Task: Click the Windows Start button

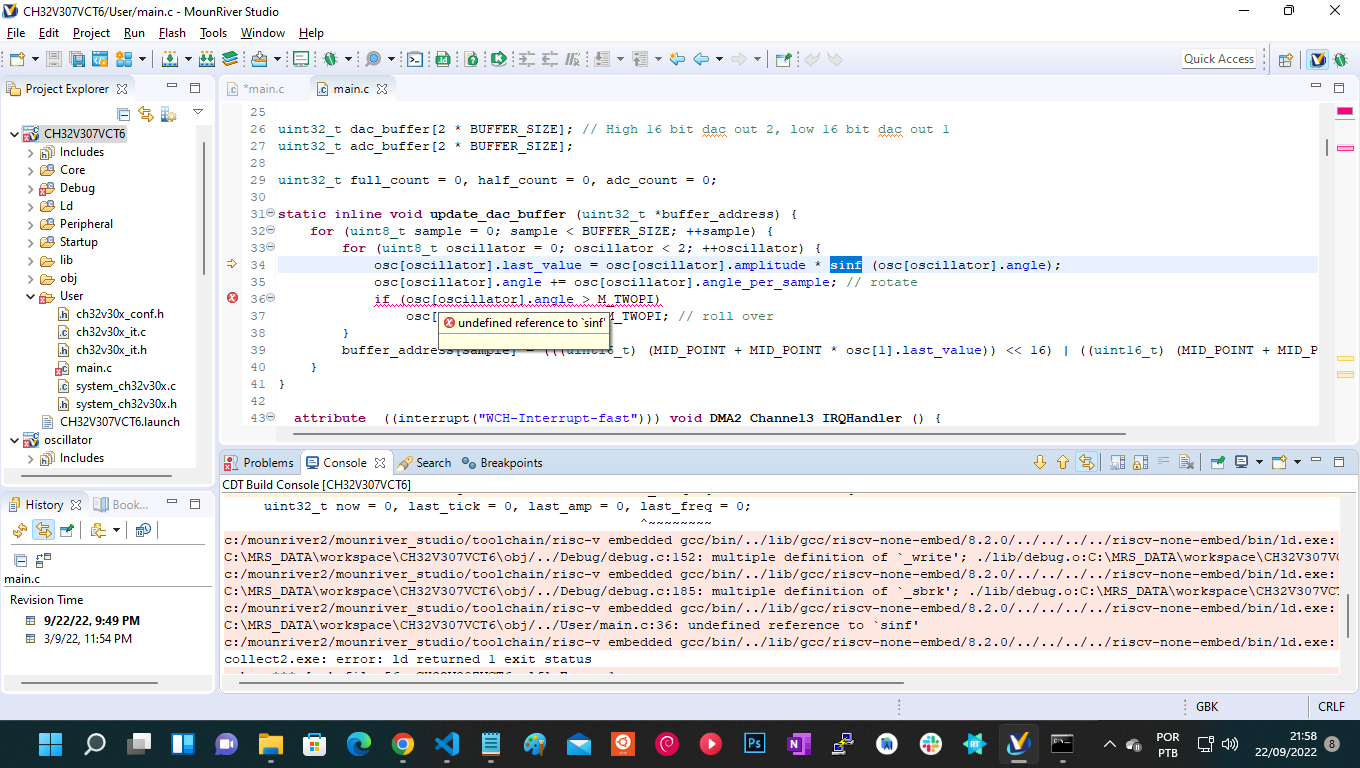Action: coord(51,744)
